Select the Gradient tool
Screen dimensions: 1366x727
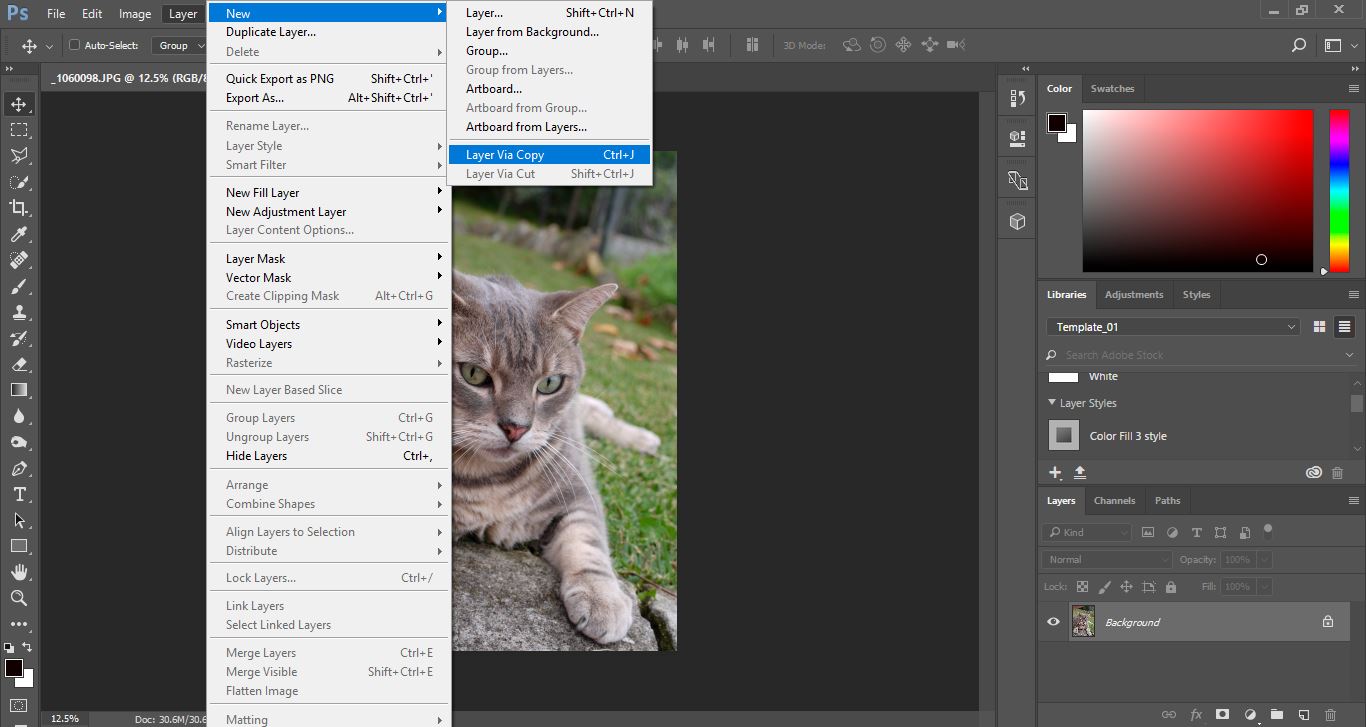click(x=19, y=390)
